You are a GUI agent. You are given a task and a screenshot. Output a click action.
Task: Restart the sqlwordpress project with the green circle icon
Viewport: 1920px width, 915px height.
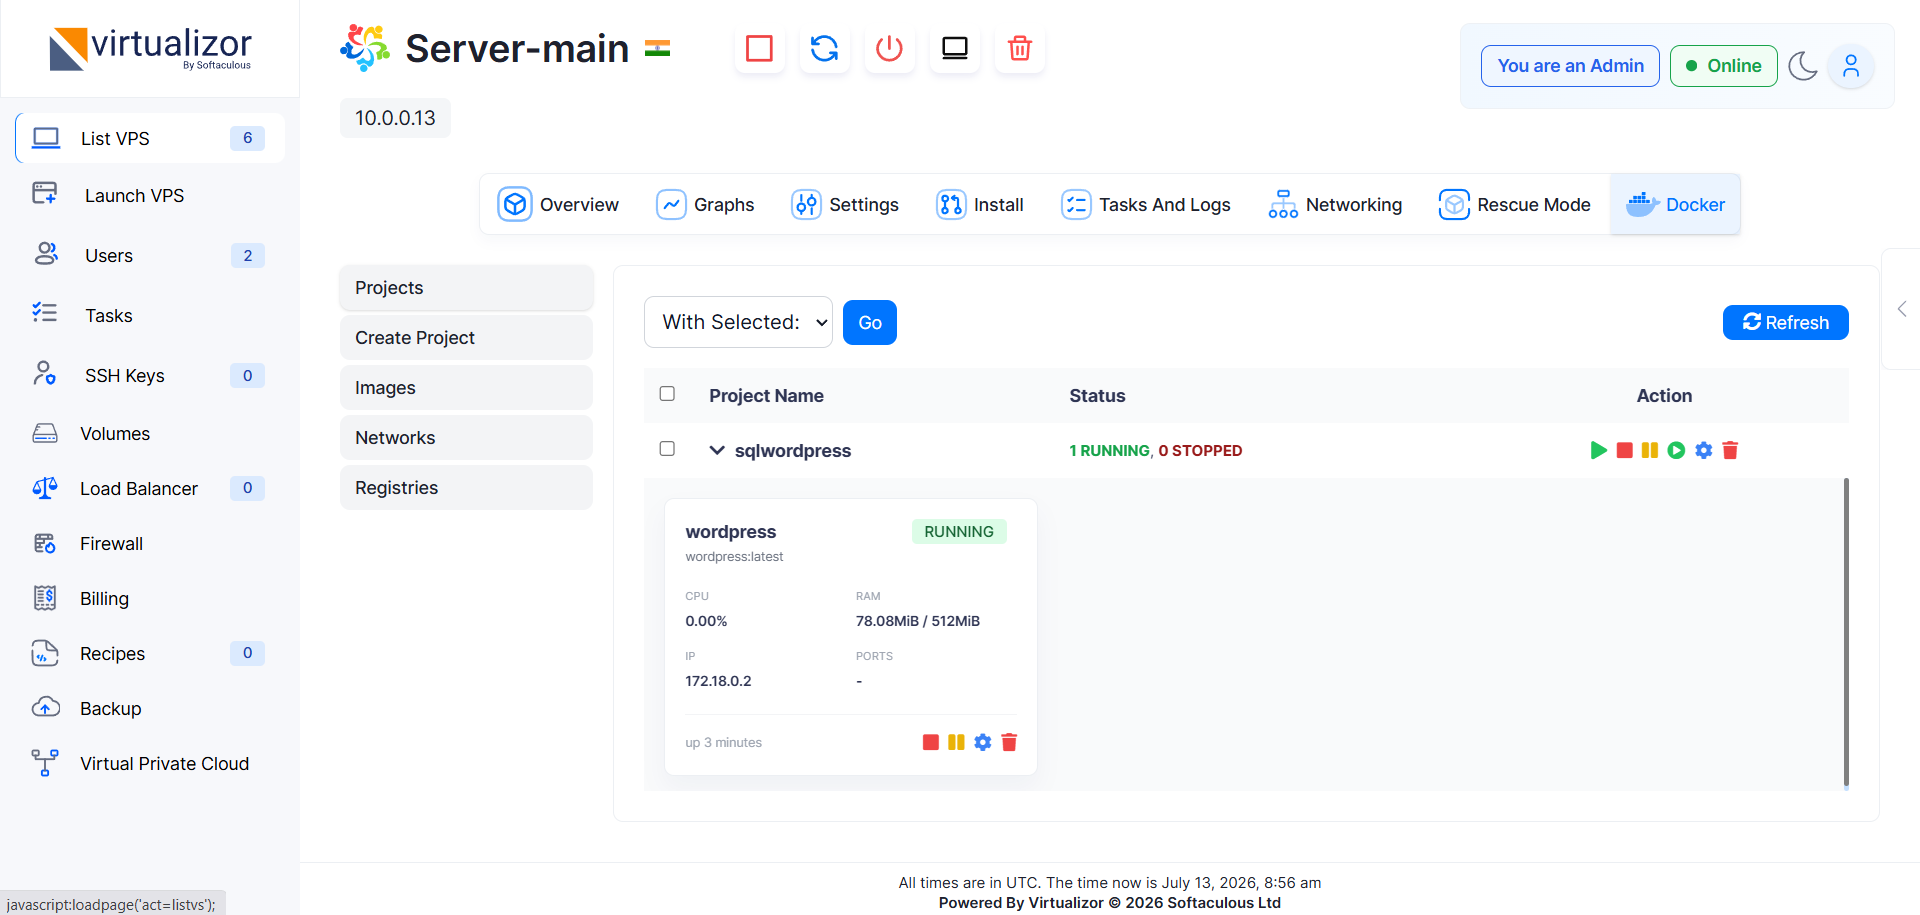1676,450
